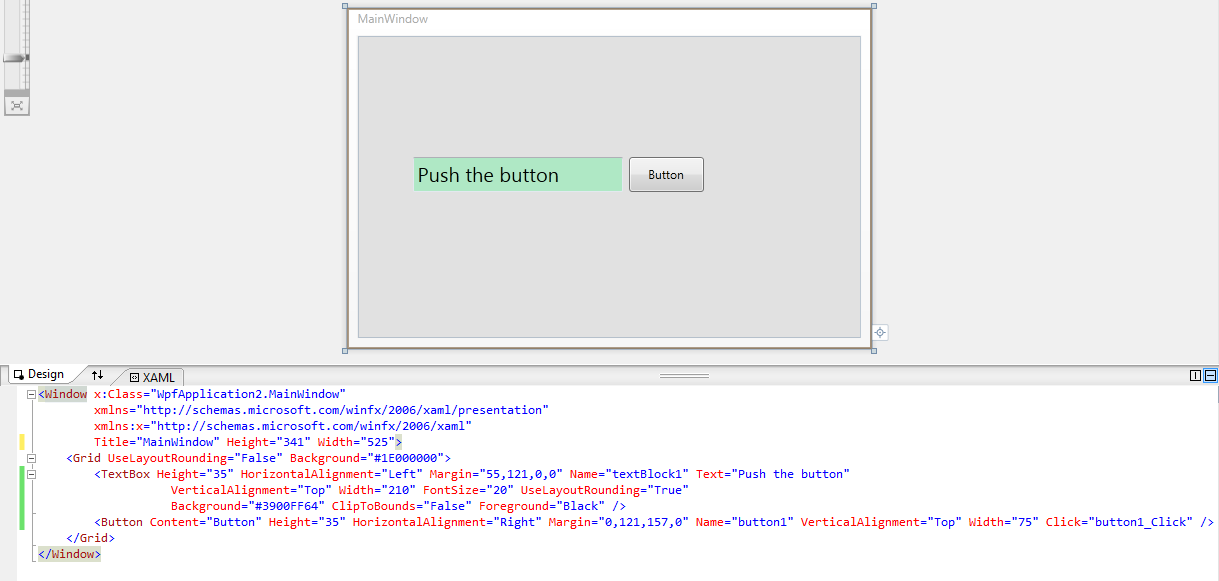Select the horizontal split view icon

click(x=1209, y=374)
